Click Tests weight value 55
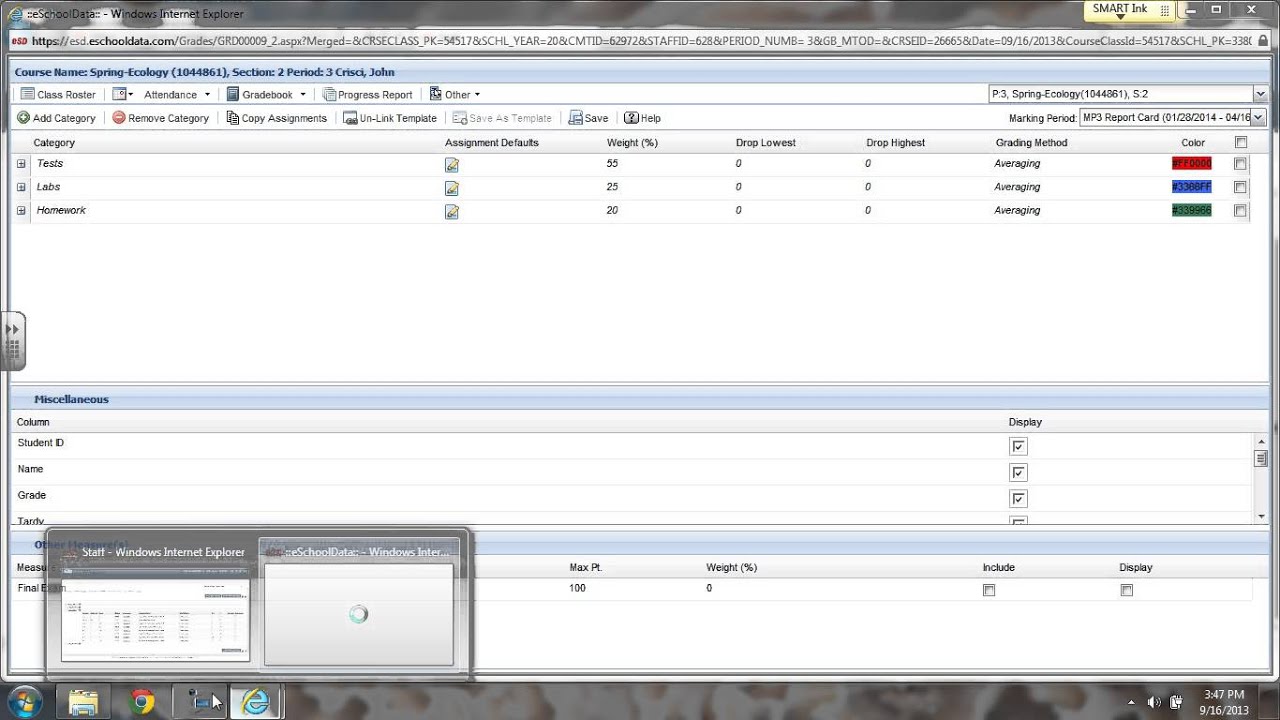 [x=612, y=163]
